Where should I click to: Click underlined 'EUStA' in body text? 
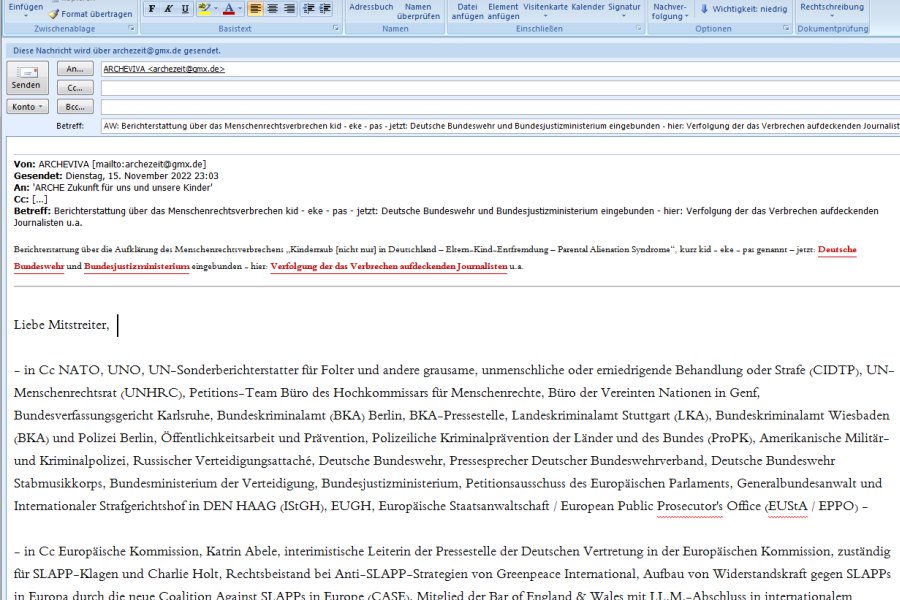[x=788, y=506]
